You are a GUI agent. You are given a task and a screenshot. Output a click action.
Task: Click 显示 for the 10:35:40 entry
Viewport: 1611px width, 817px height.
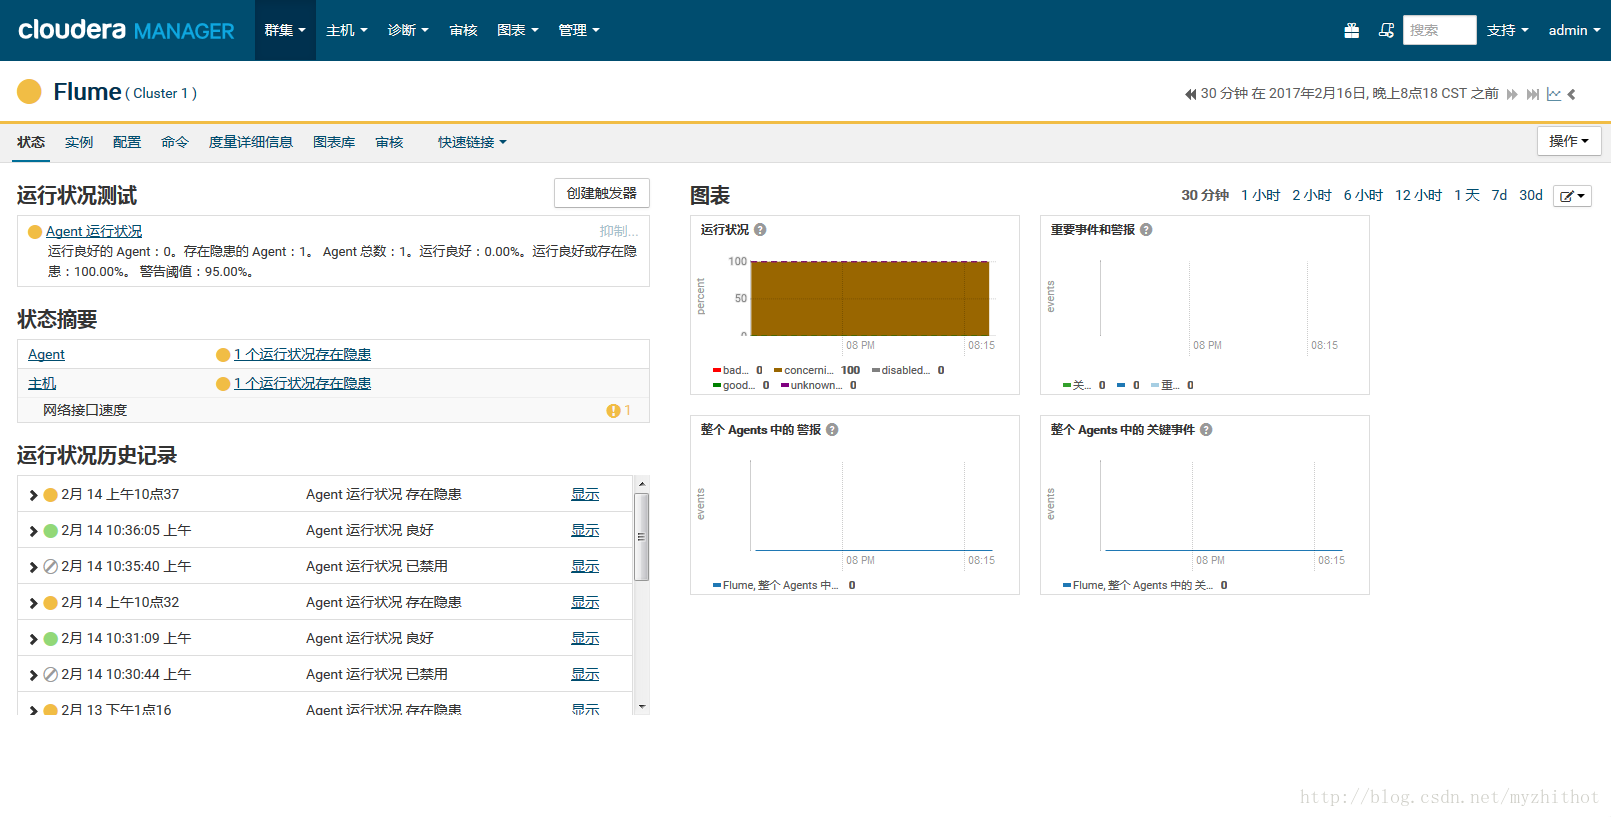tap(585, 567)
